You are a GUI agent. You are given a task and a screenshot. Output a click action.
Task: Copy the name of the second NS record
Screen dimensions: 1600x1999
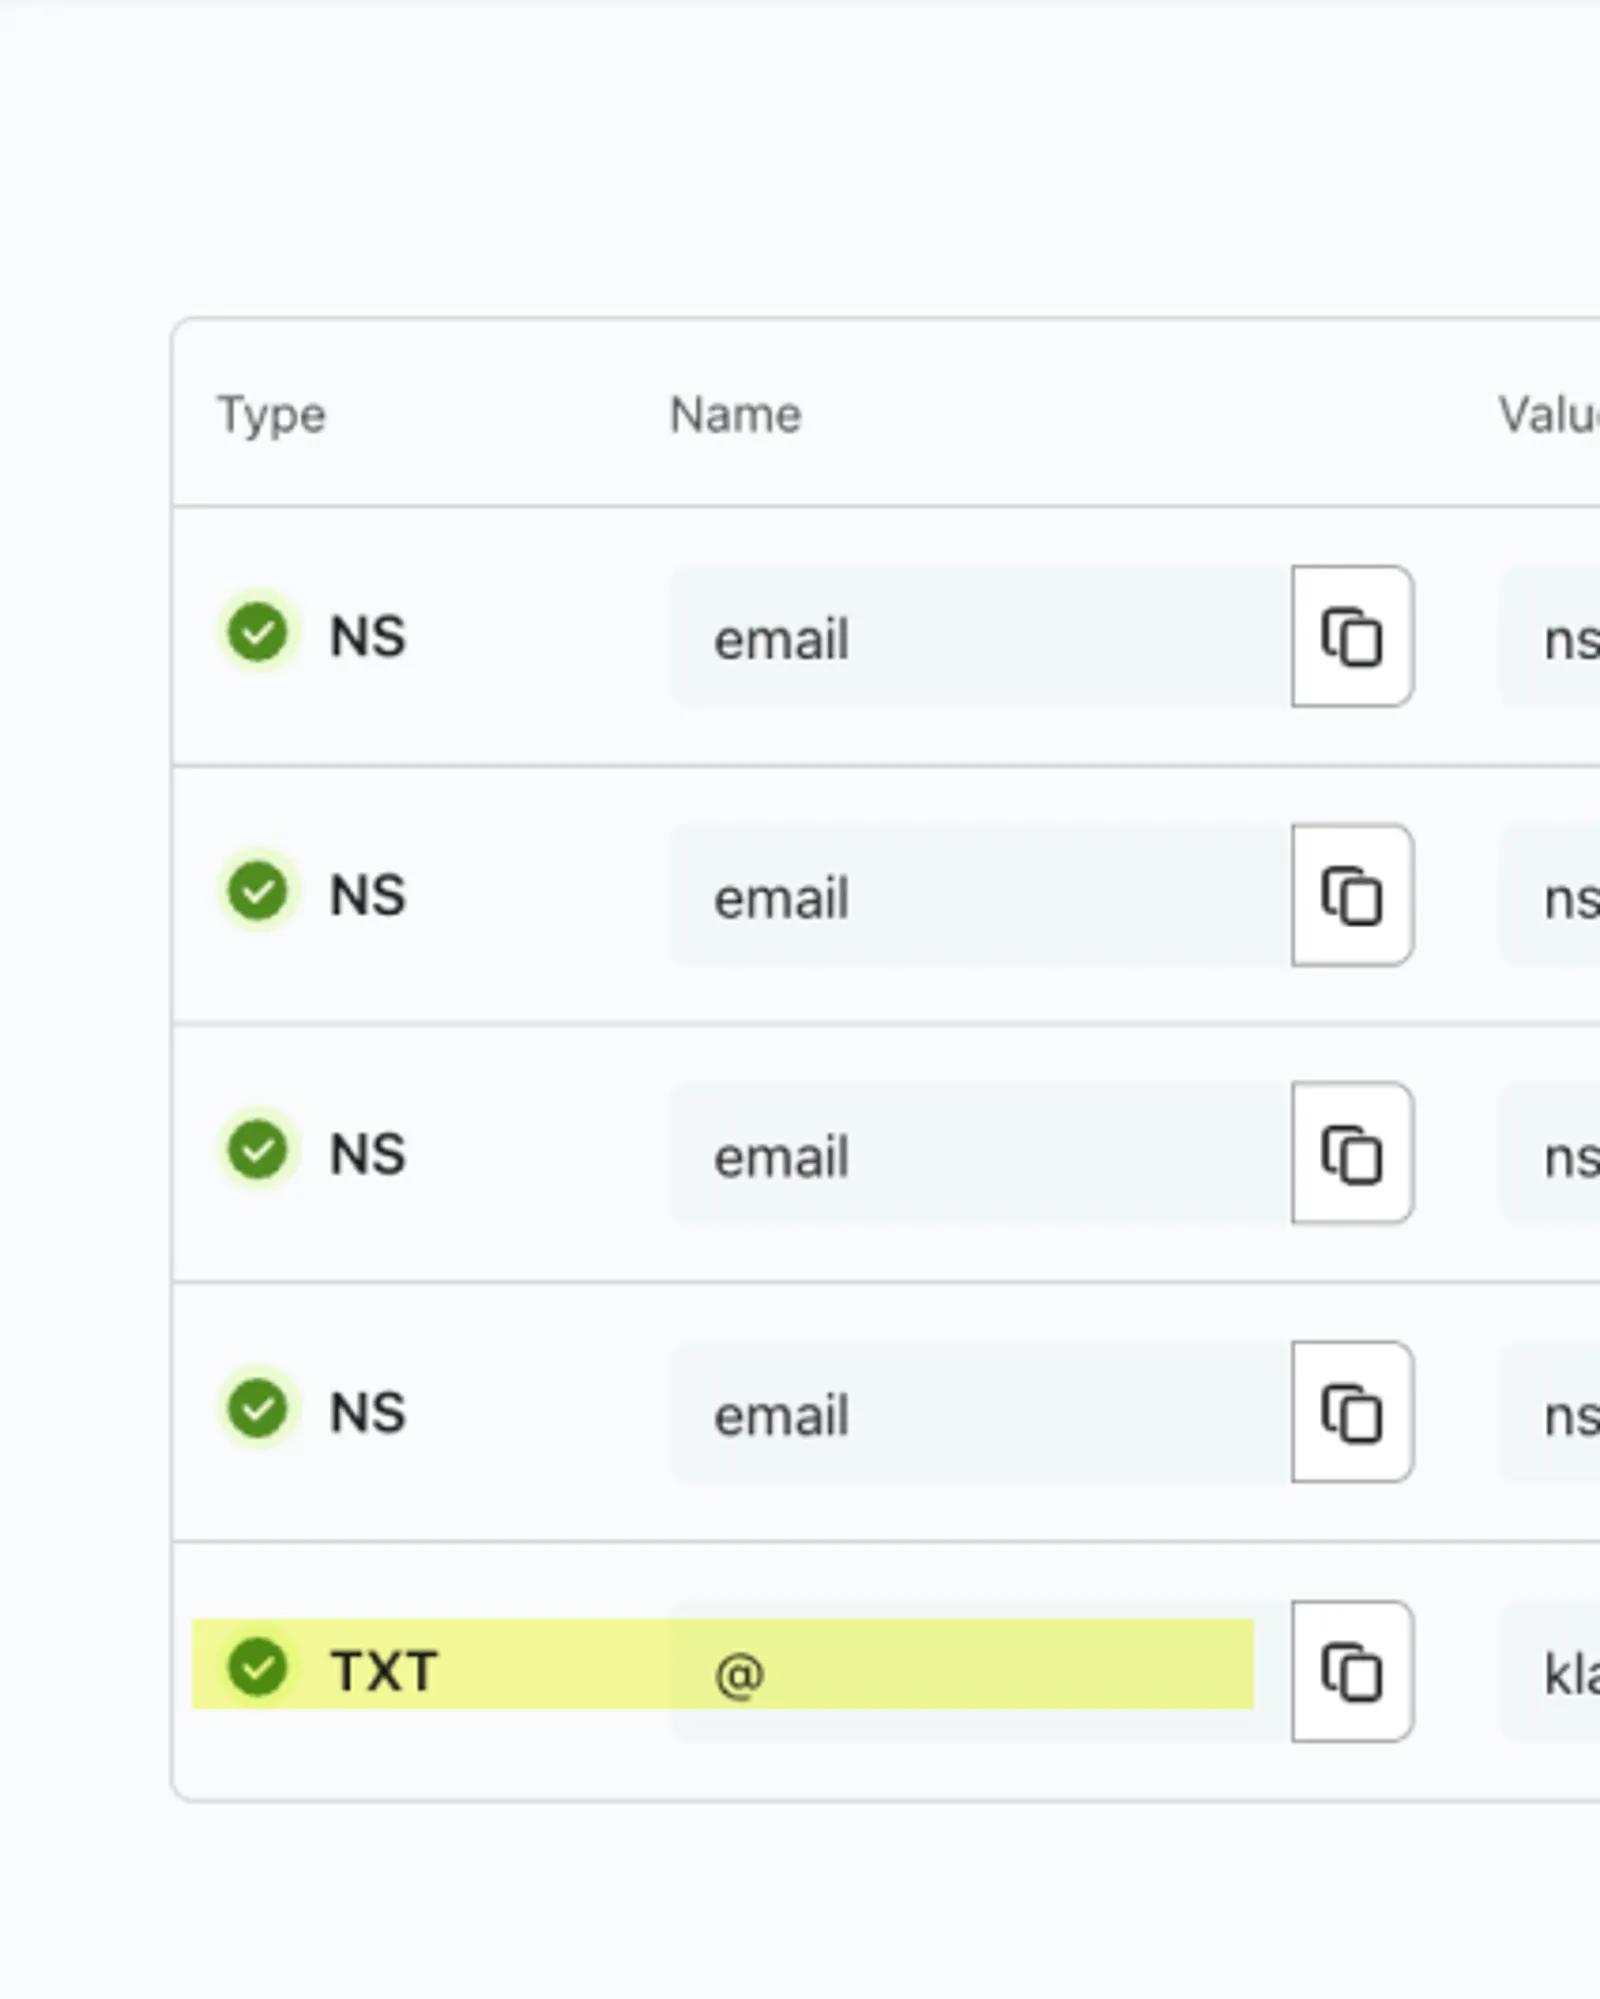[x=1352, y=895]
